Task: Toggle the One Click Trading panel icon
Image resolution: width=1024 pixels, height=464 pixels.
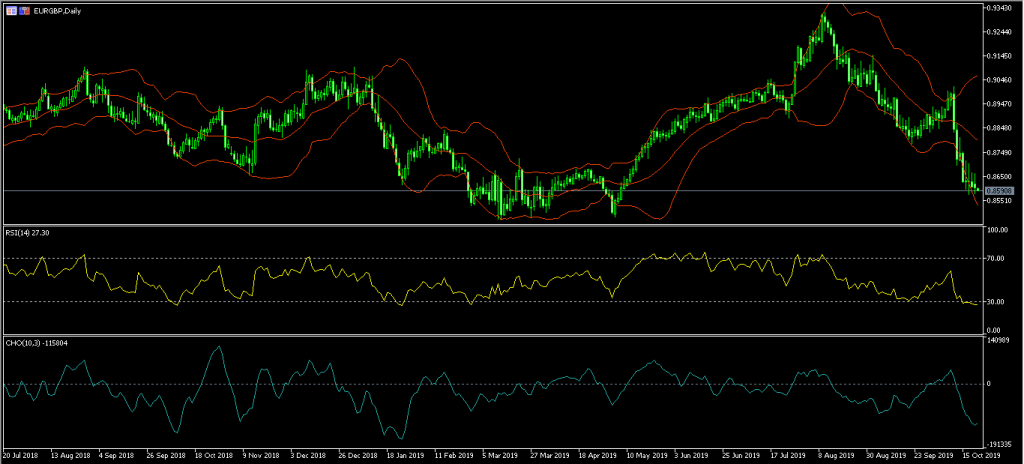Action: [x=9, y=9]
